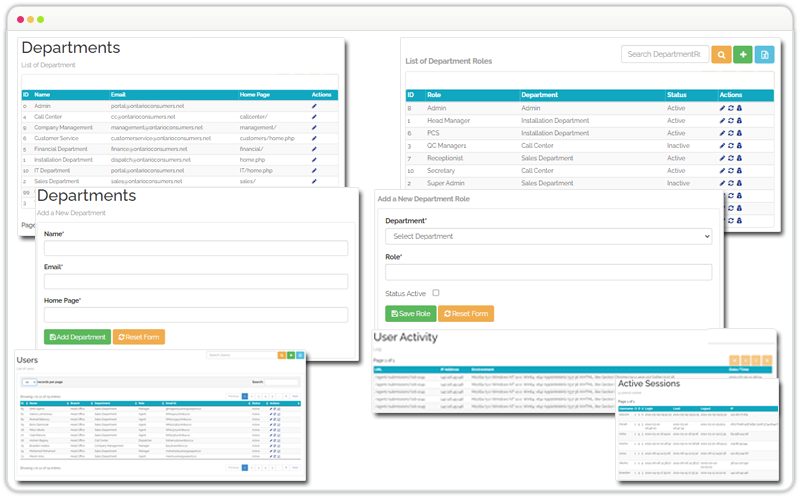Click the user icon for Admin role row
The height and width of the screenshot is (500, 800).
pyautogui.click(x=740, y=108)
